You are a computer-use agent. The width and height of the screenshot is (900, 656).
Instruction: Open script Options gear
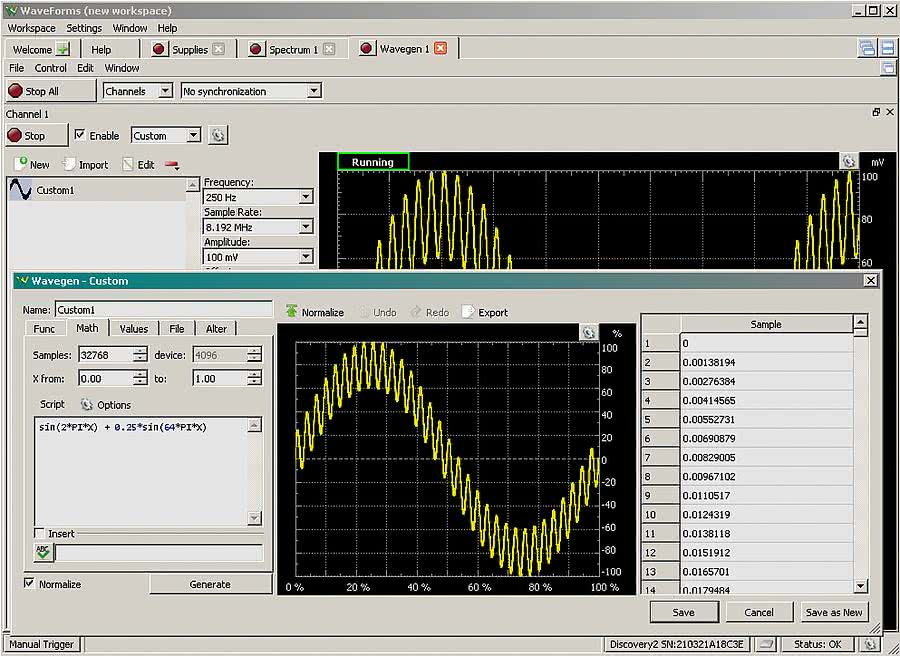click(x=86, y=405)
